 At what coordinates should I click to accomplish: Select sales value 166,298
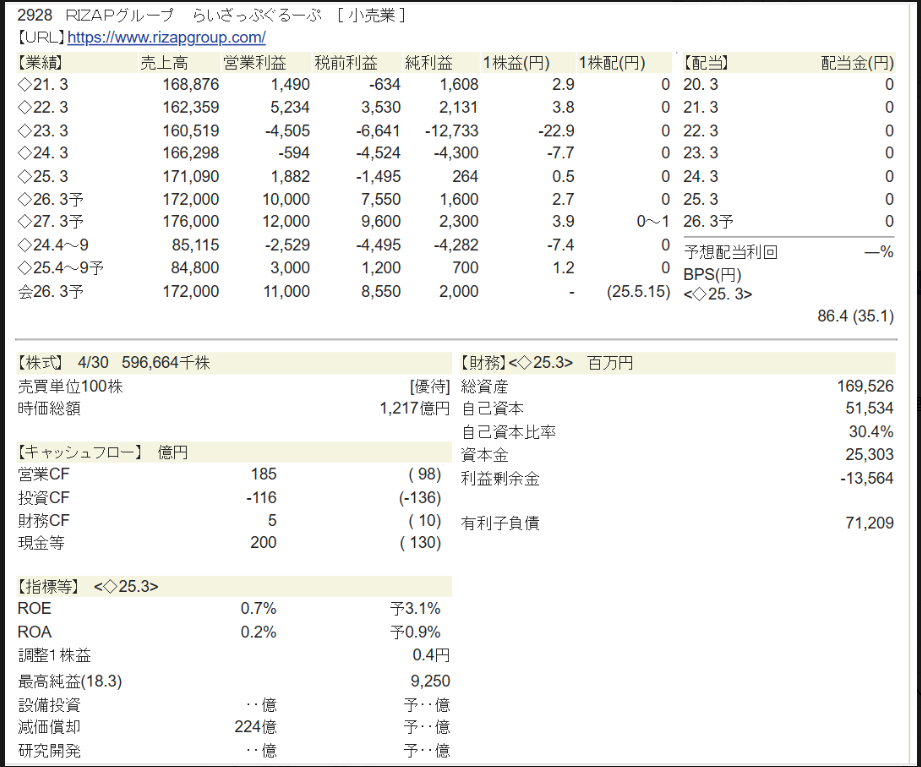pos(191,153)
